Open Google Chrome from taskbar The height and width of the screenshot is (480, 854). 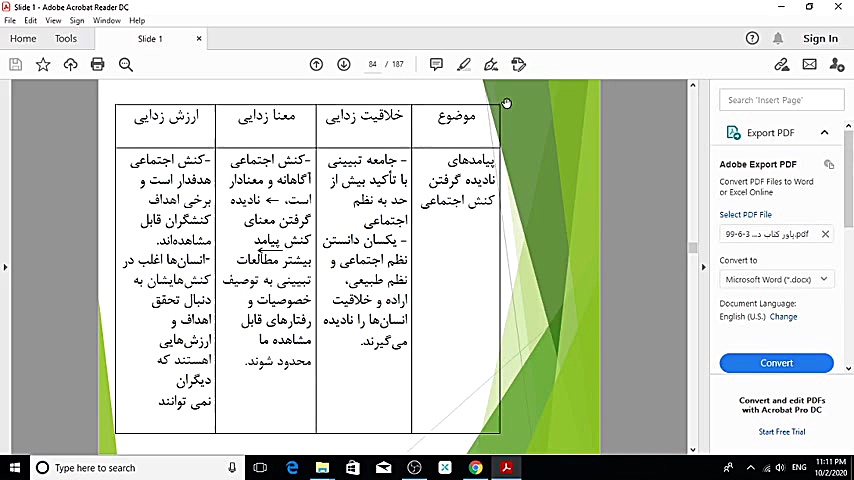click(475, 467)
